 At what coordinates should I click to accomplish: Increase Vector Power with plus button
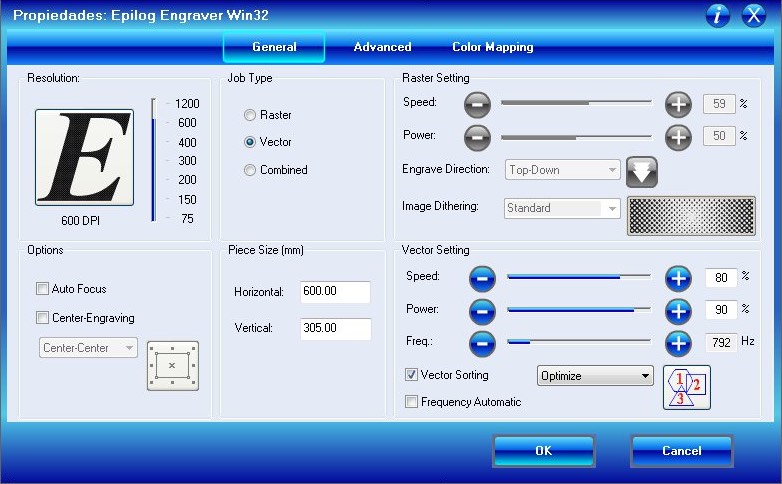click(678, 311)
